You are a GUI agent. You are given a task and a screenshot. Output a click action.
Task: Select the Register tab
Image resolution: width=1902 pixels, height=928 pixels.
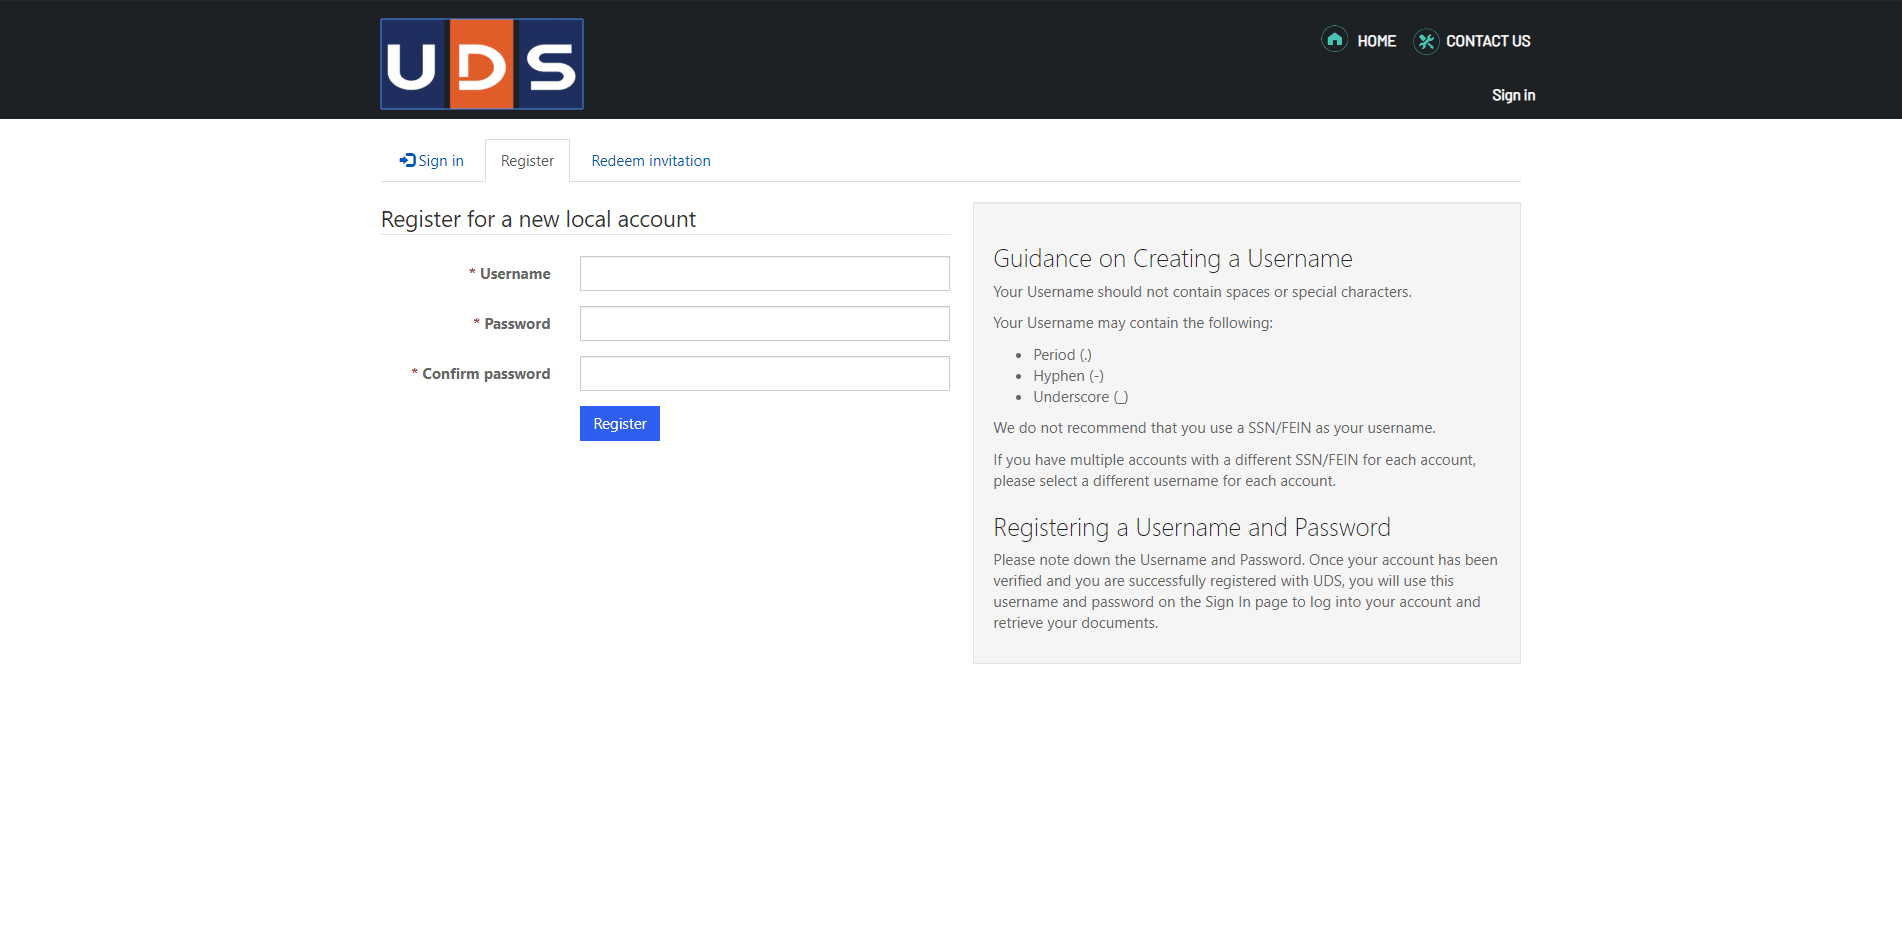527,160
